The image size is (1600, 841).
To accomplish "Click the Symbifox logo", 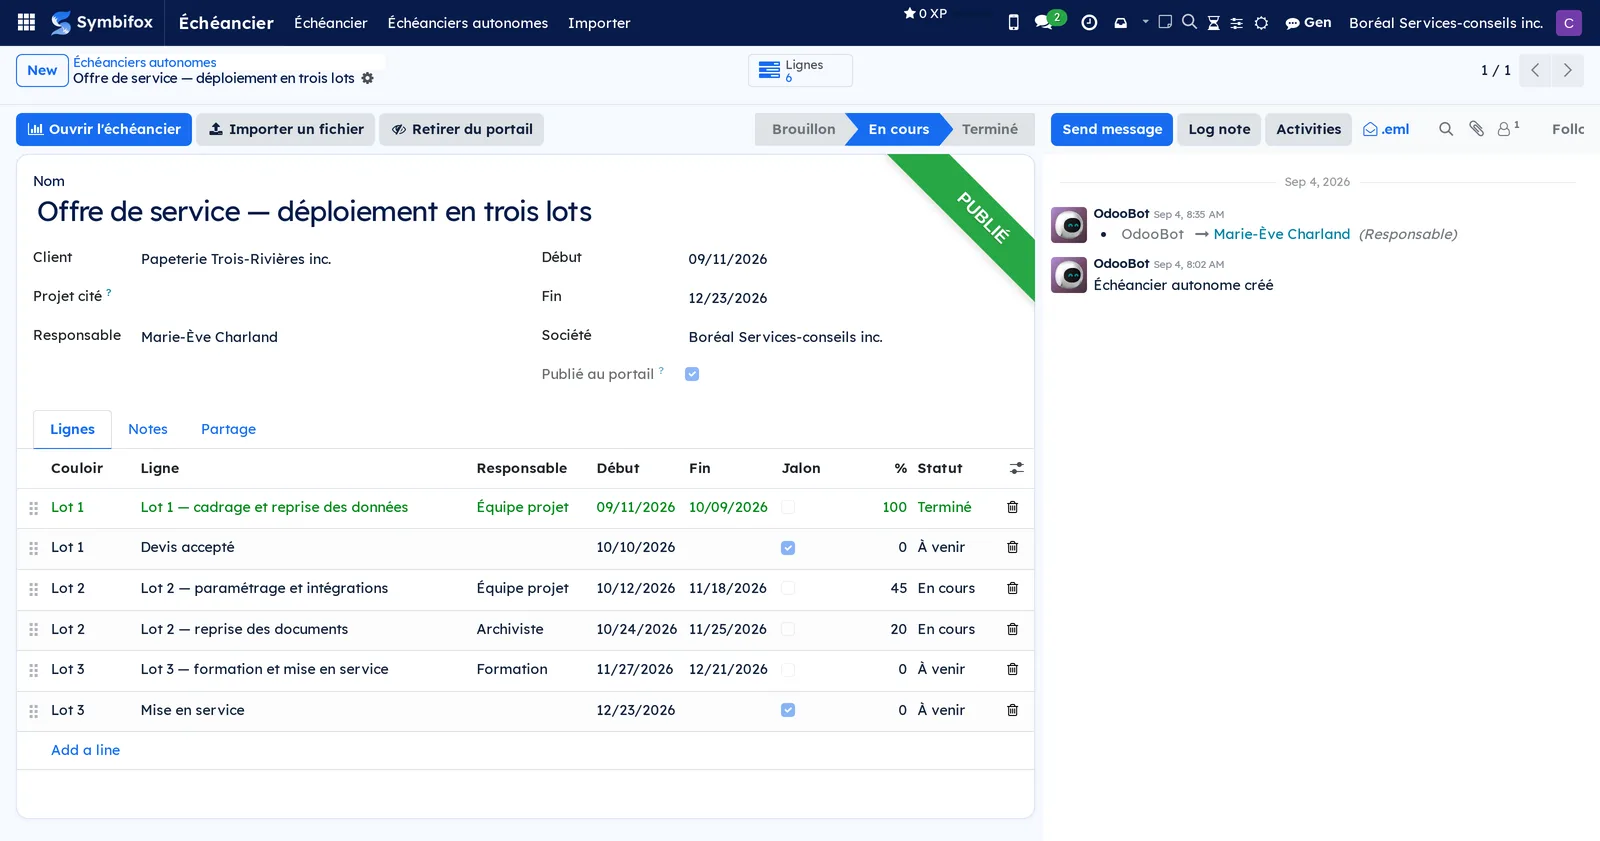I will point(102,22).
